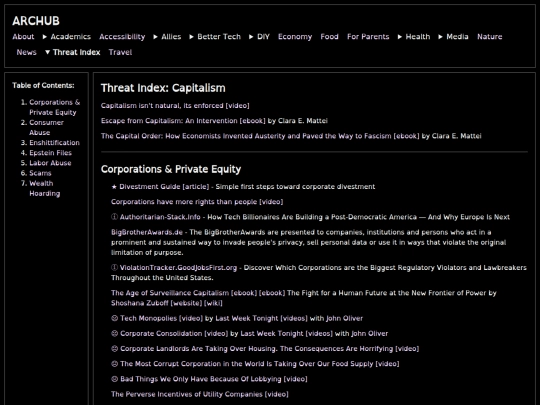Expand the Allies menu arrow
This screenshot has width=540, height=405.
pos(156,37)
